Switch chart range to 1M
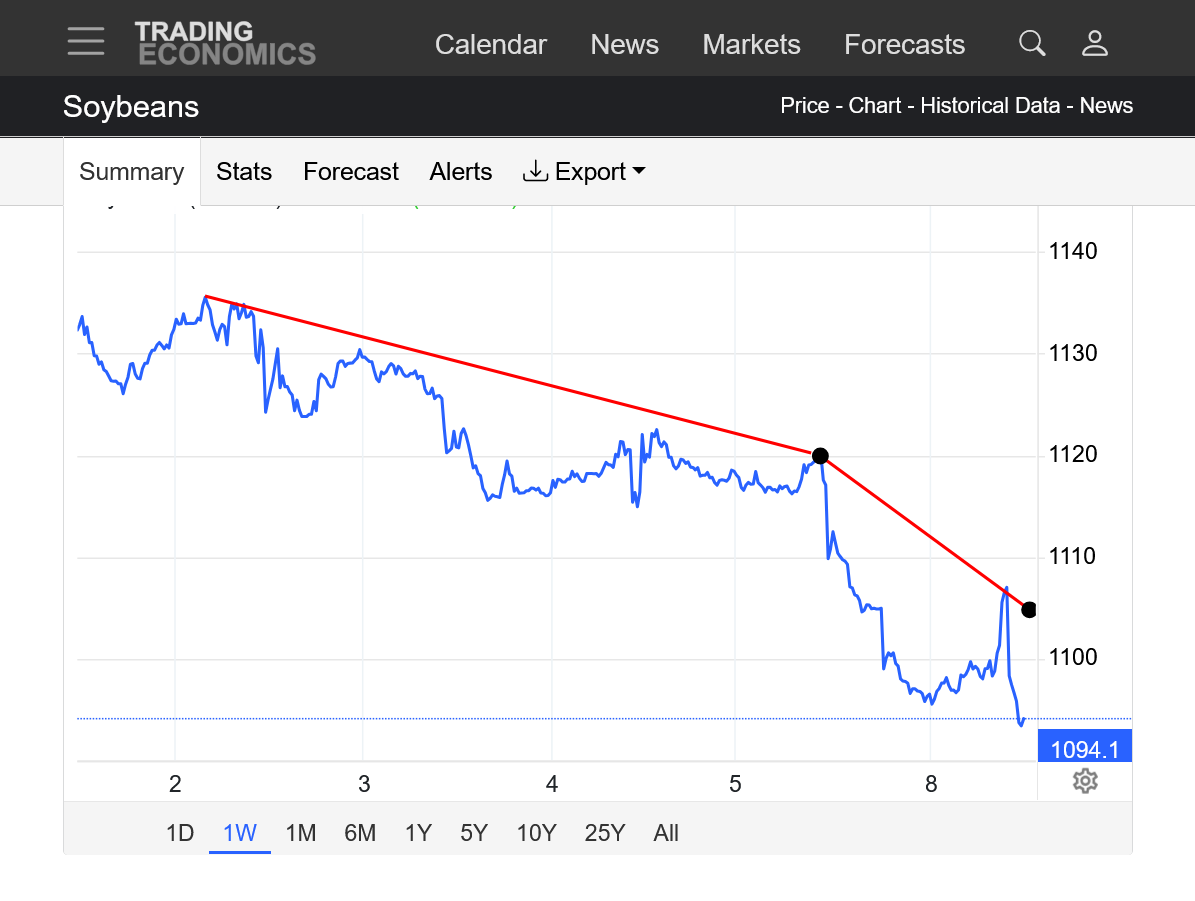This screenshot has width=1195, height=901. click(x=300, y=833)
